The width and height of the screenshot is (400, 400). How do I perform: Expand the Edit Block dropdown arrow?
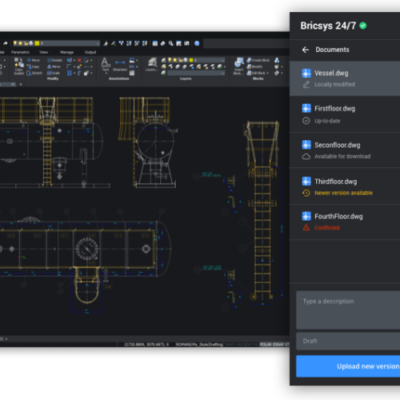tap(268, 73)
